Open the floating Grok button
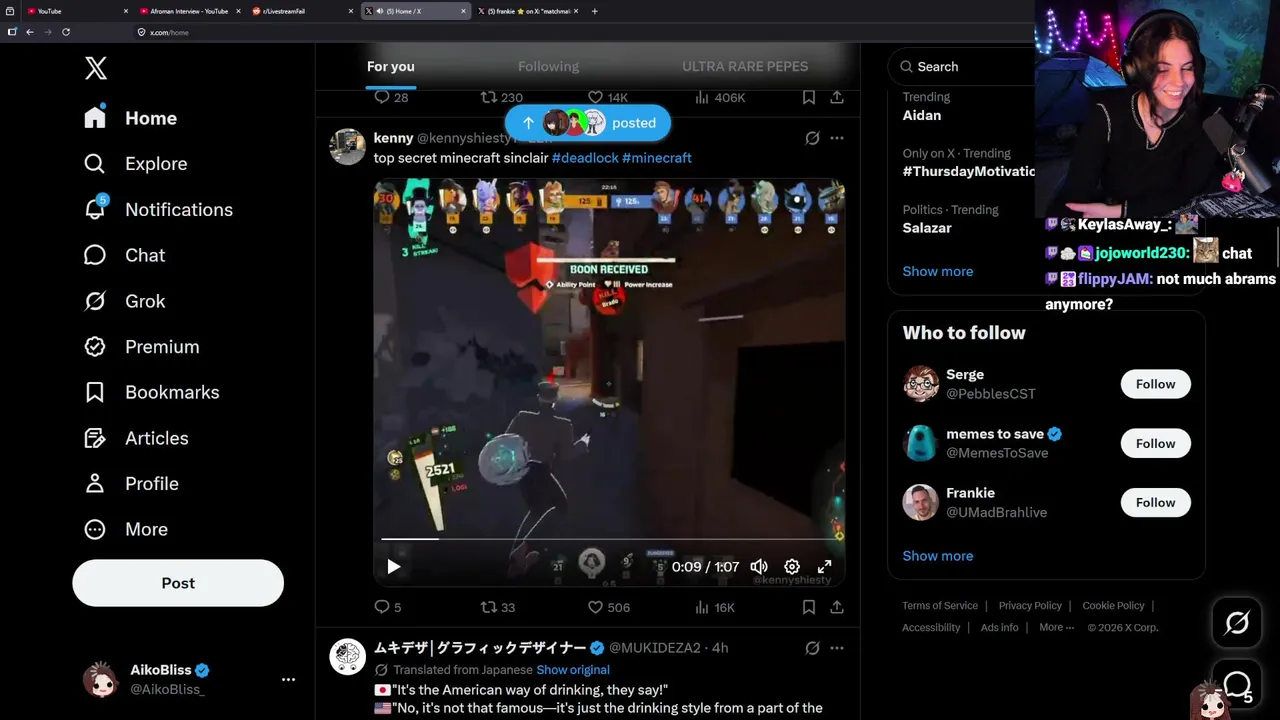 point(1237,623)
